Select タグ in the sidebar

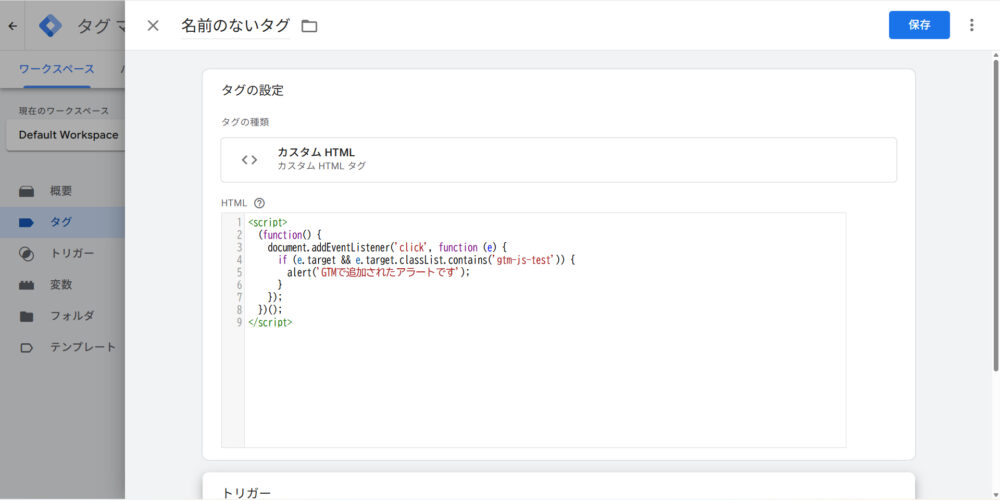61,222
